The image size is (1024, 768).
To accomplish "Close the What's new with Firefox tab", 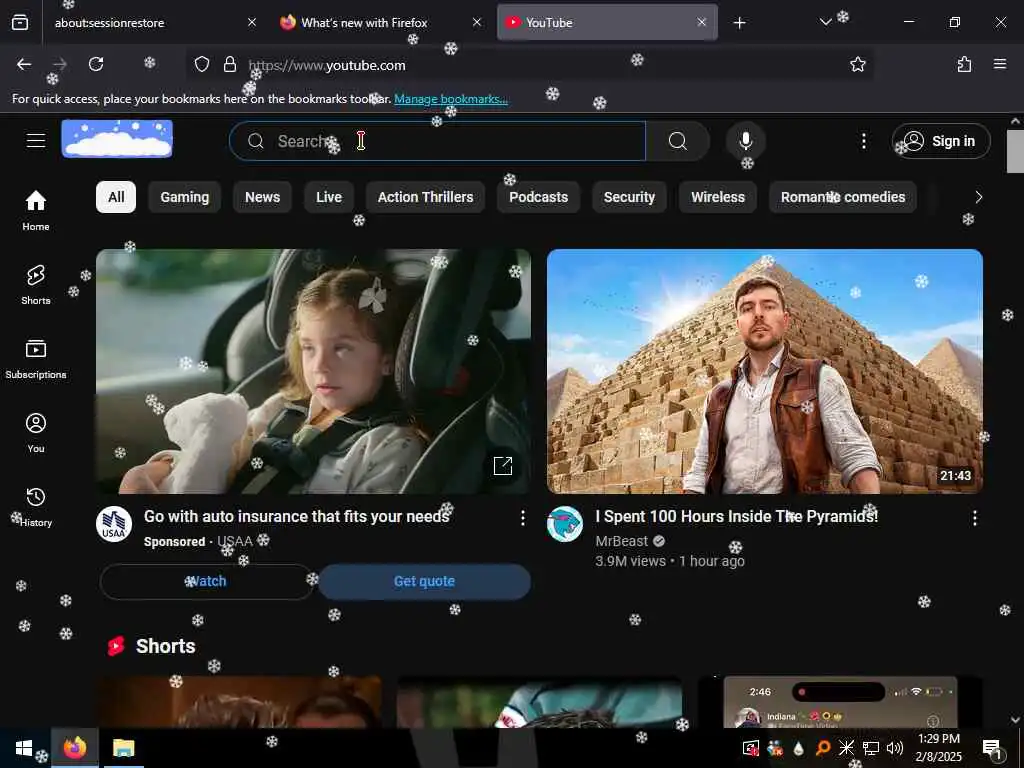I will tap(477, 22).
